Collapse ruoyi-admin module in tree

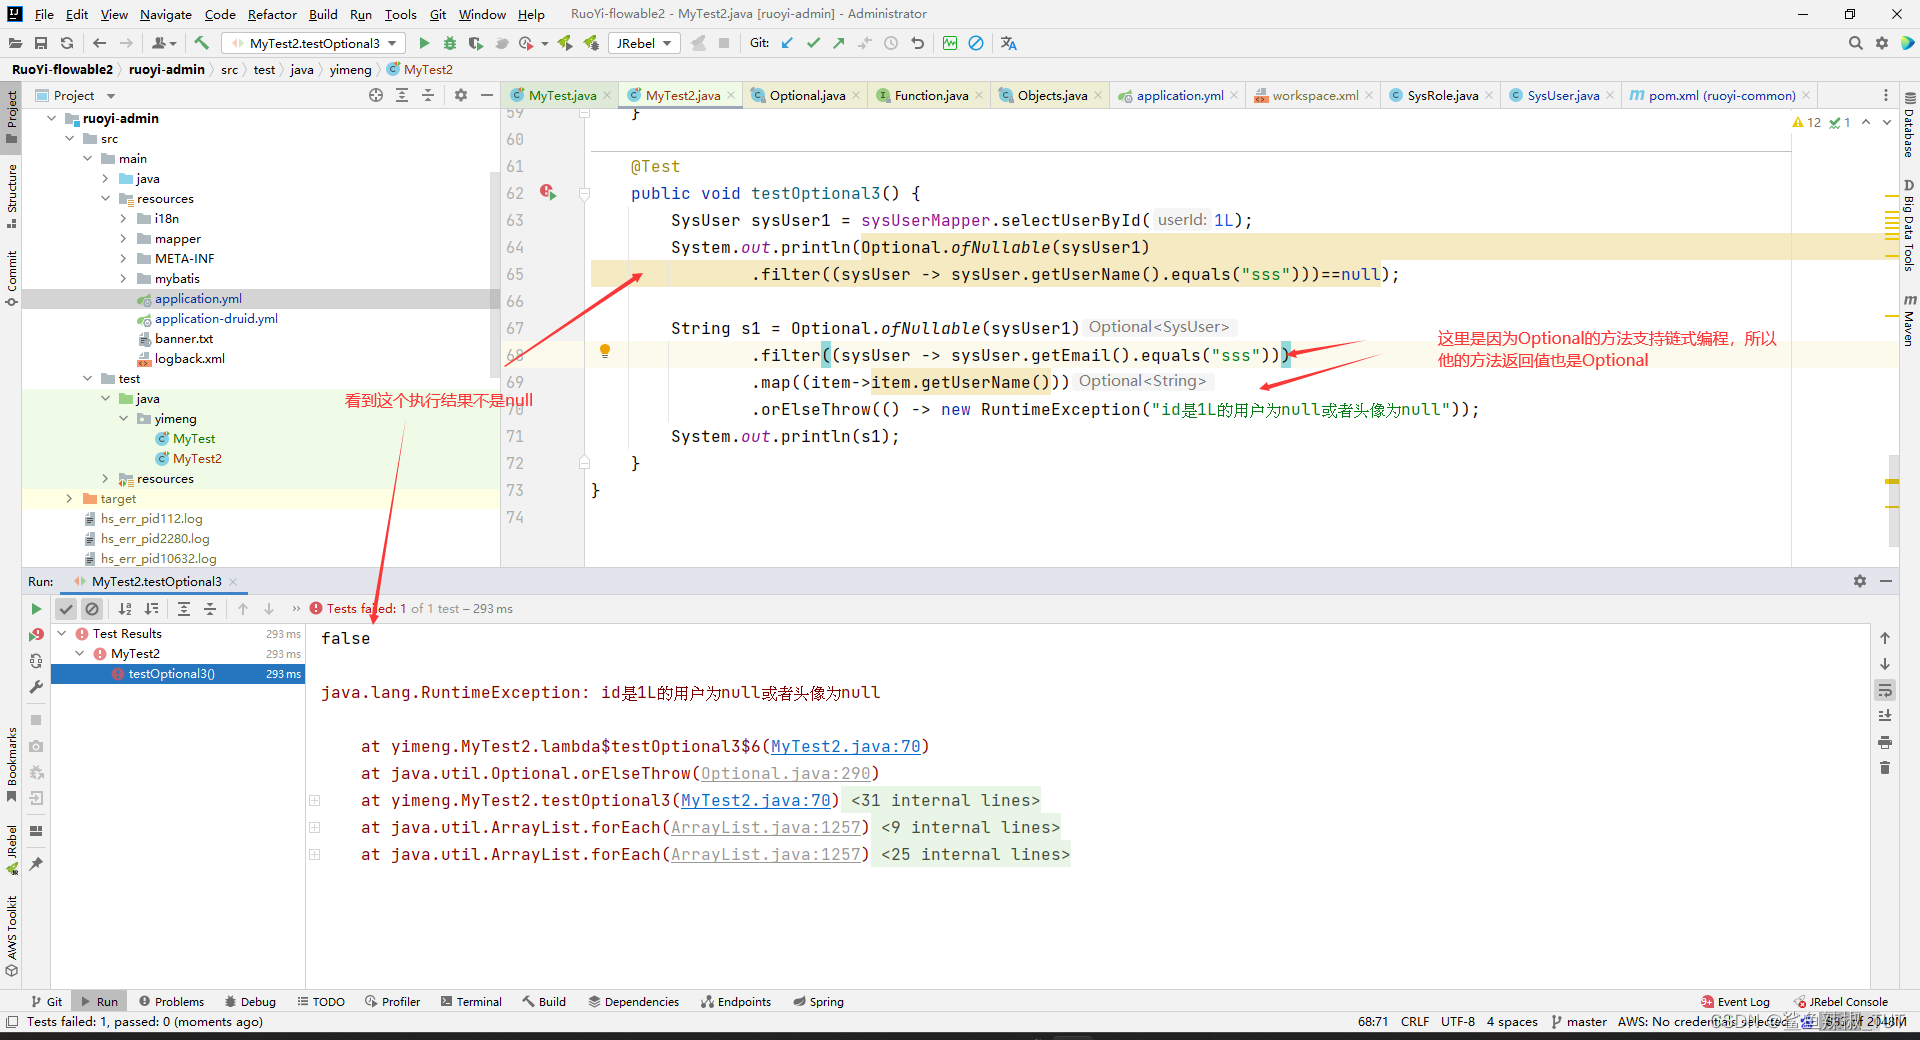pos(51,118)
